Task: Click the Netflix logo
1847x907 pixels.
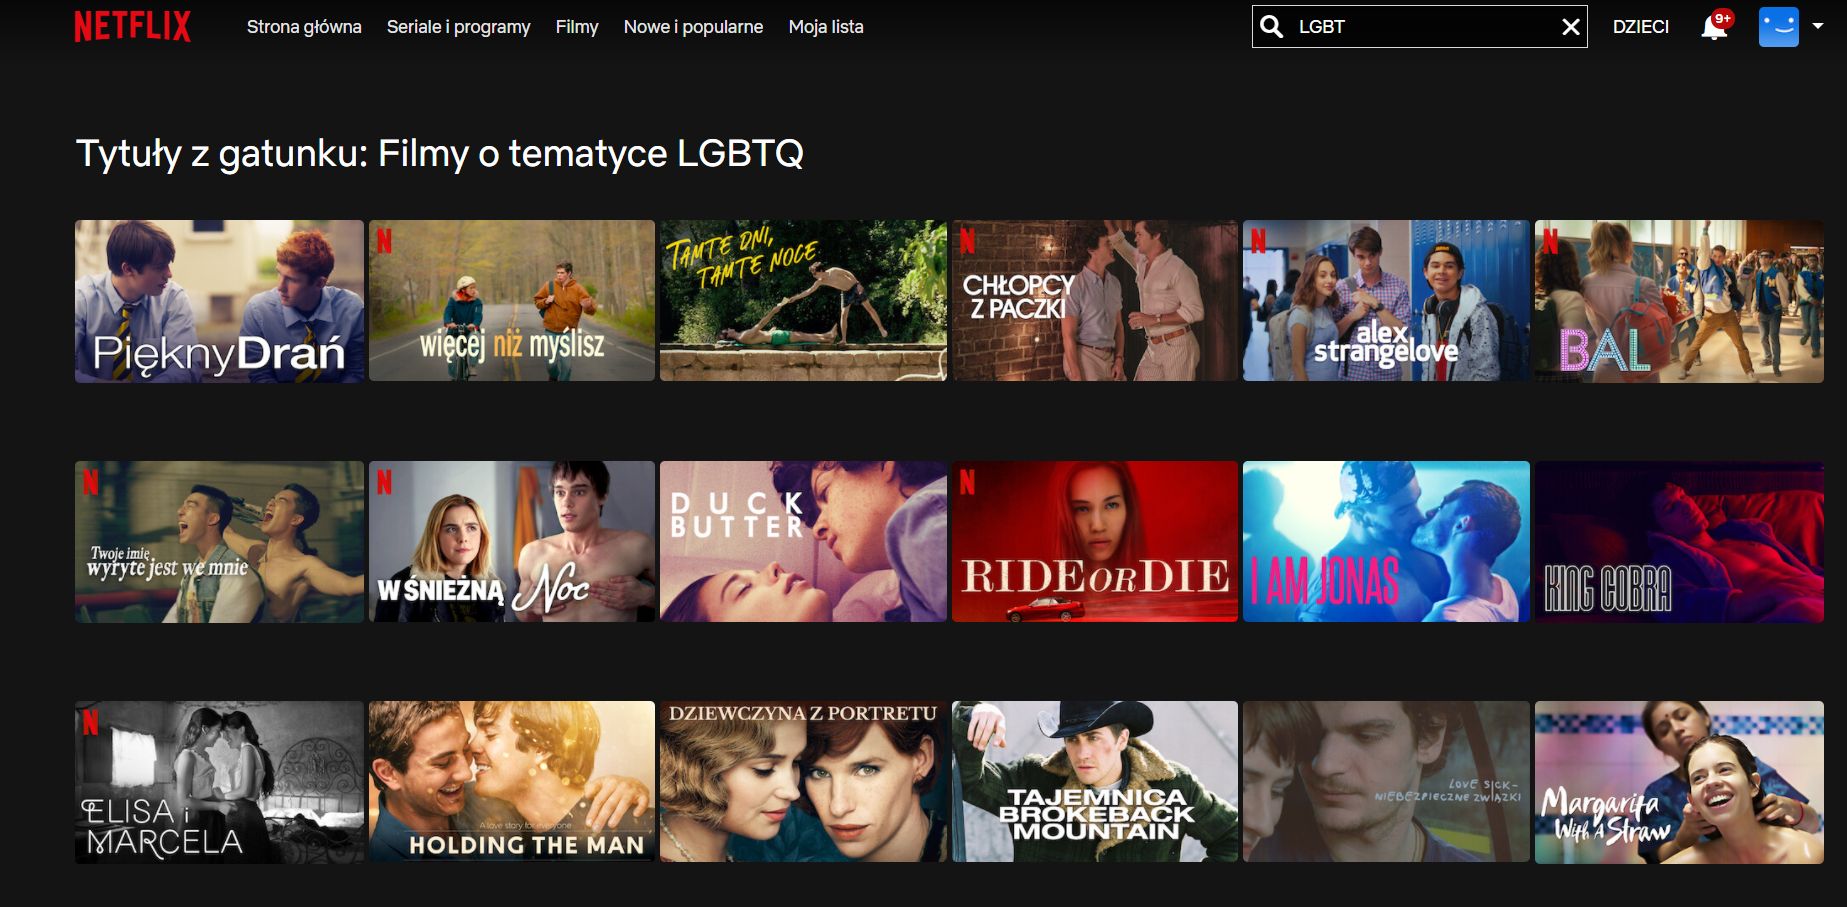Action: click(132, 27)
